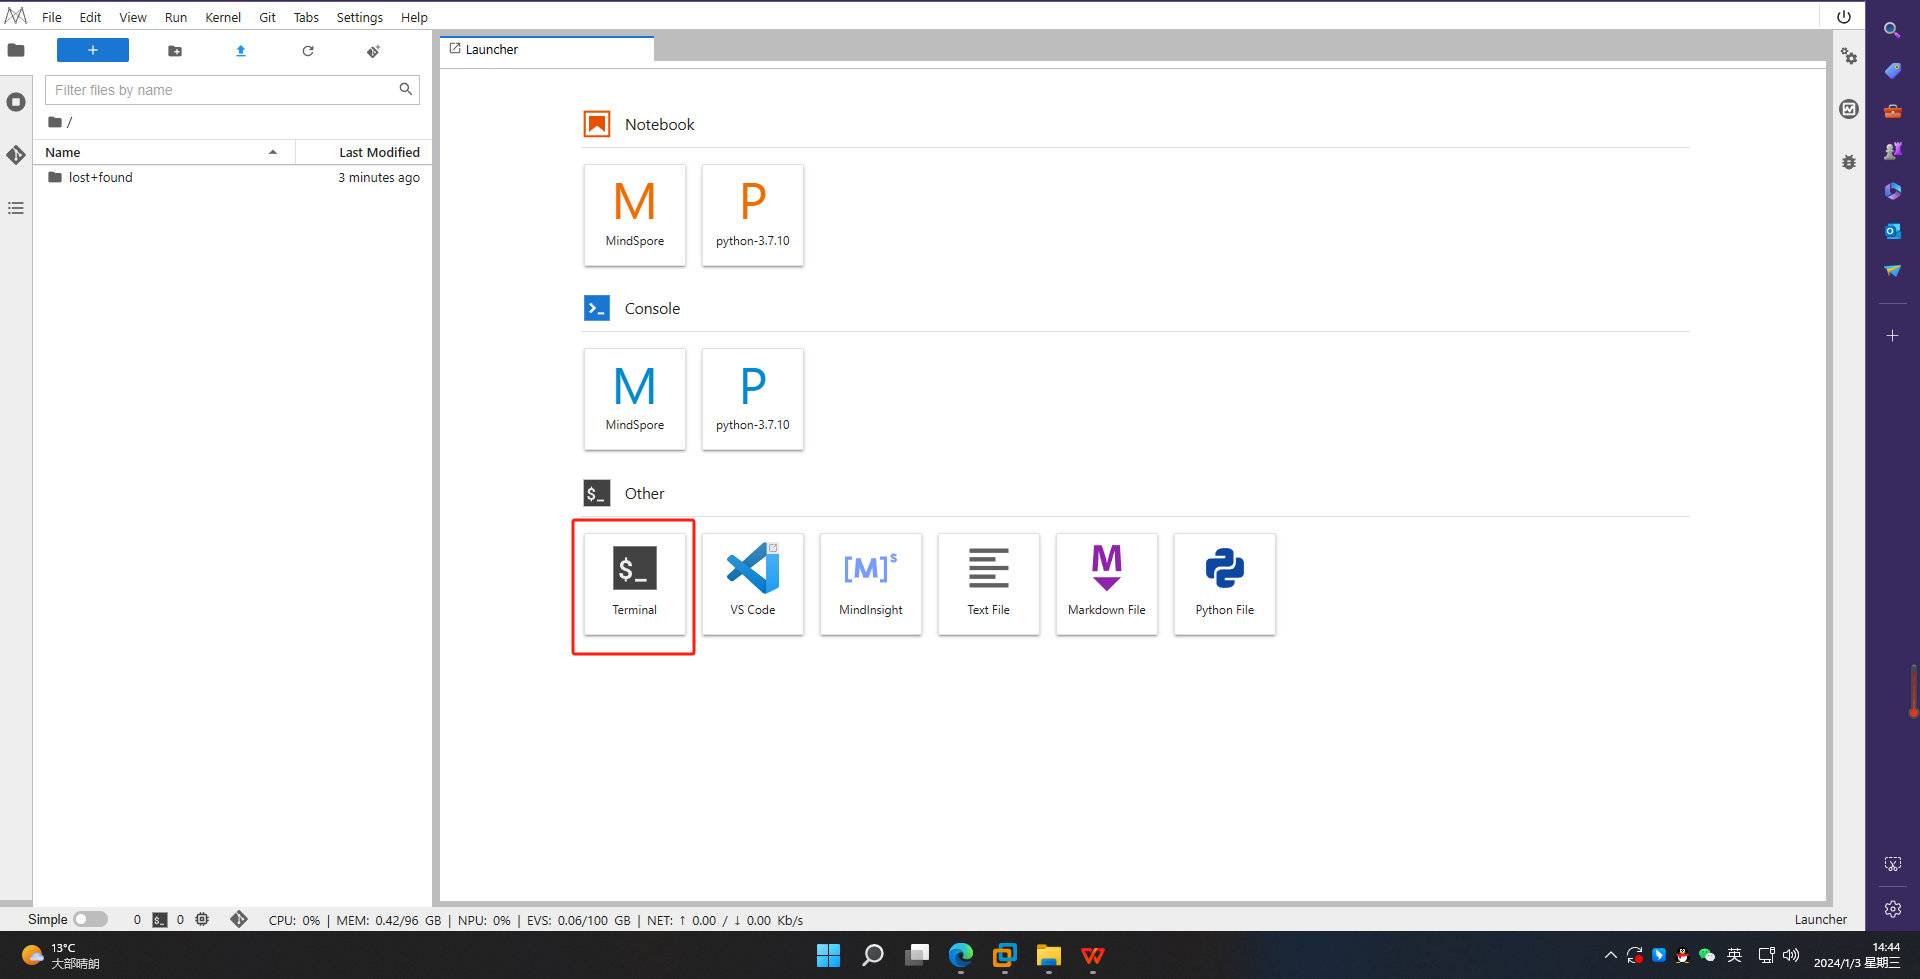Open File Explorer from taskbar
1920x979 pixels.
1048,956
